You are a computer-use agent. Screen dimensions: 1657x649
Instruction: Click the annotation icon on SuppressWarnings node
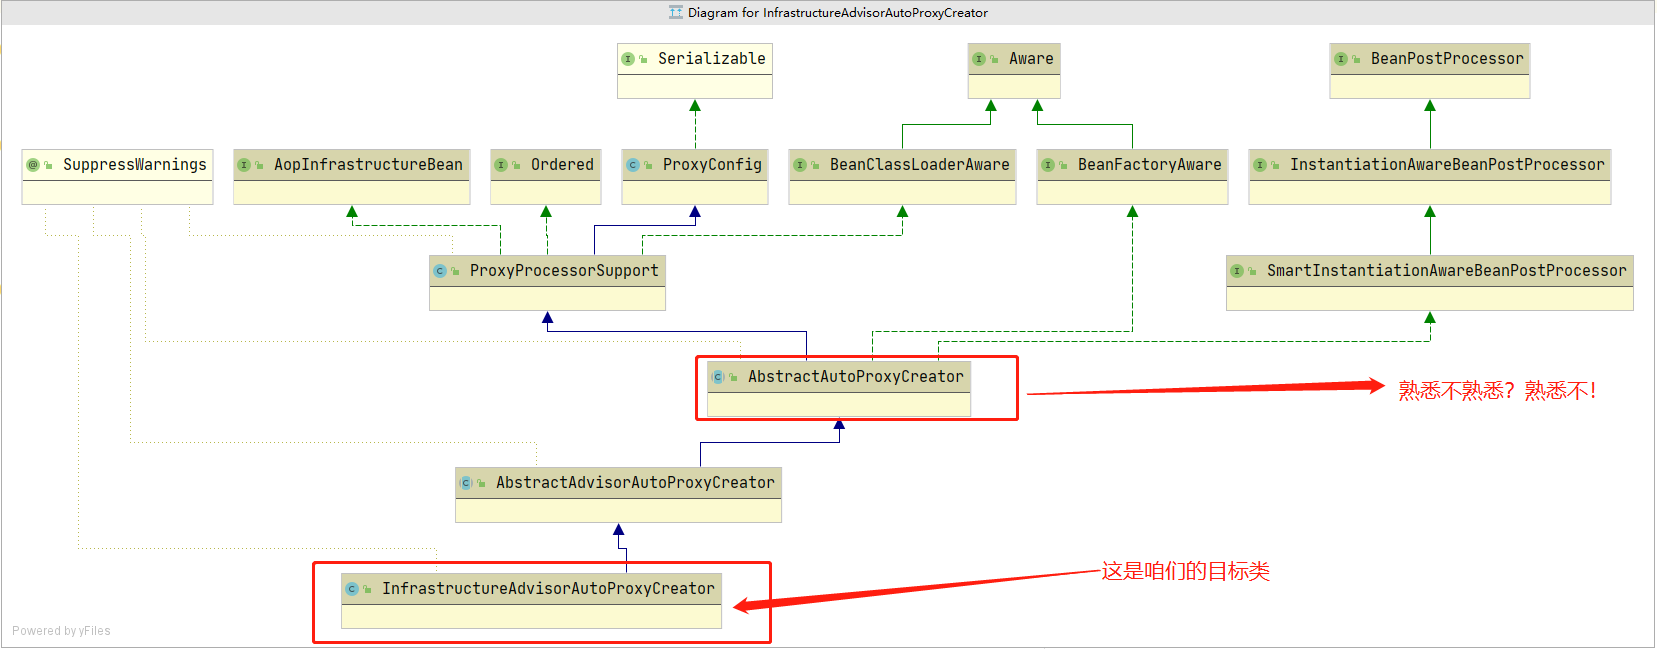click(x=33, y=165)
